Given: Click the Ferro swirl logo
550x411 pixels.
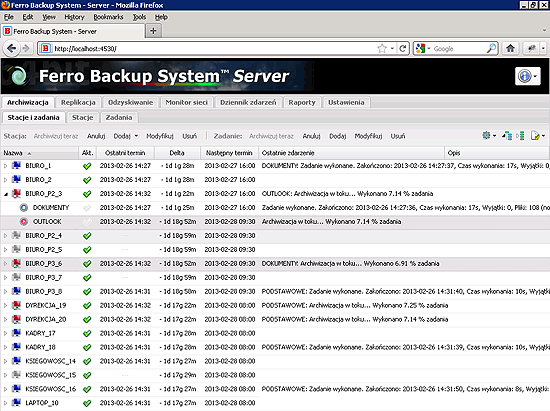Looking at the screenshot, I should 18,76.
